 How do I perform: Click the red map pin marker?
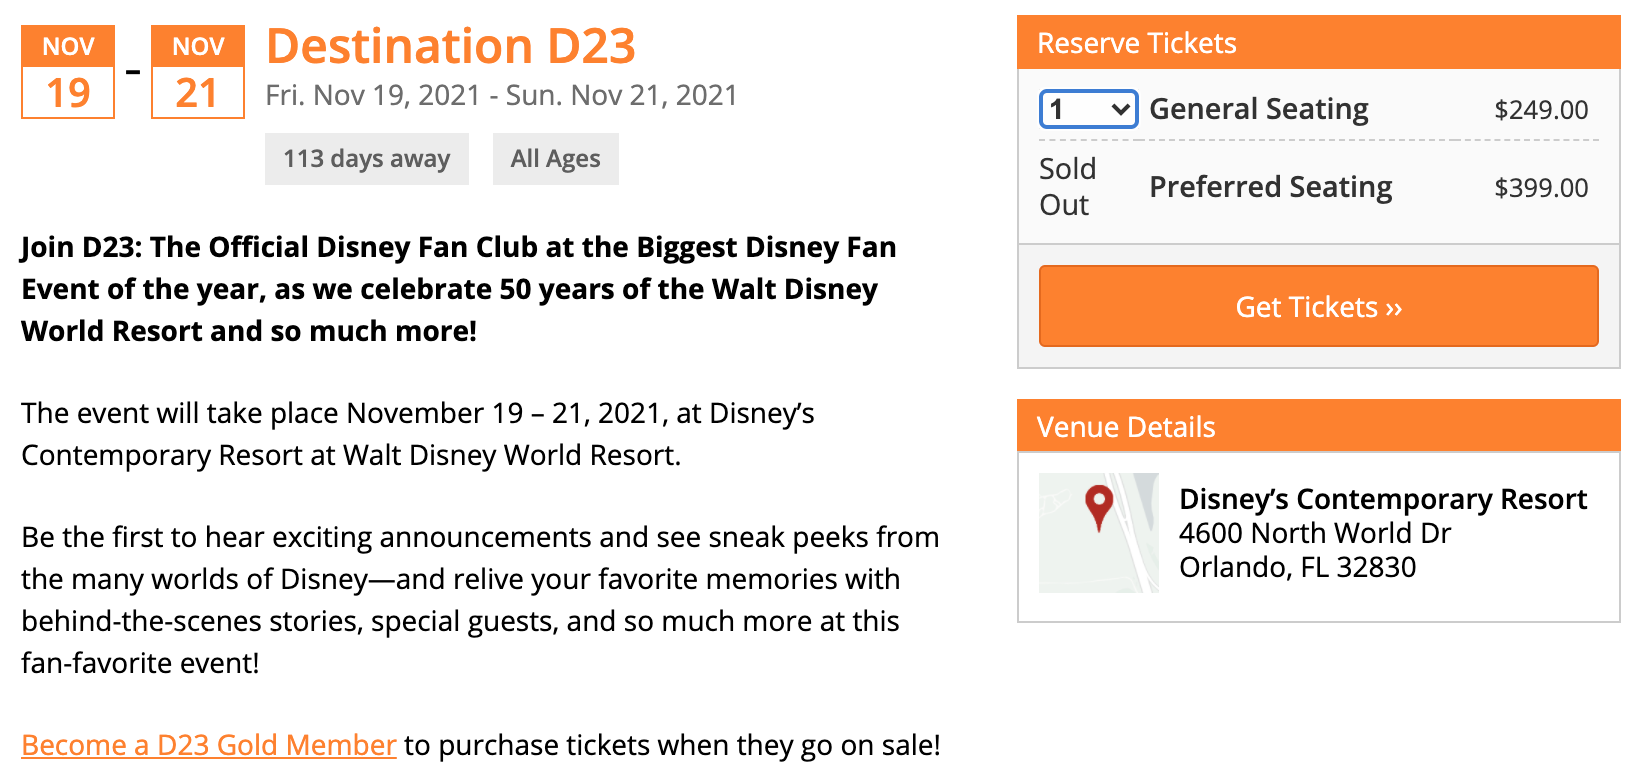click(1099, 505)
